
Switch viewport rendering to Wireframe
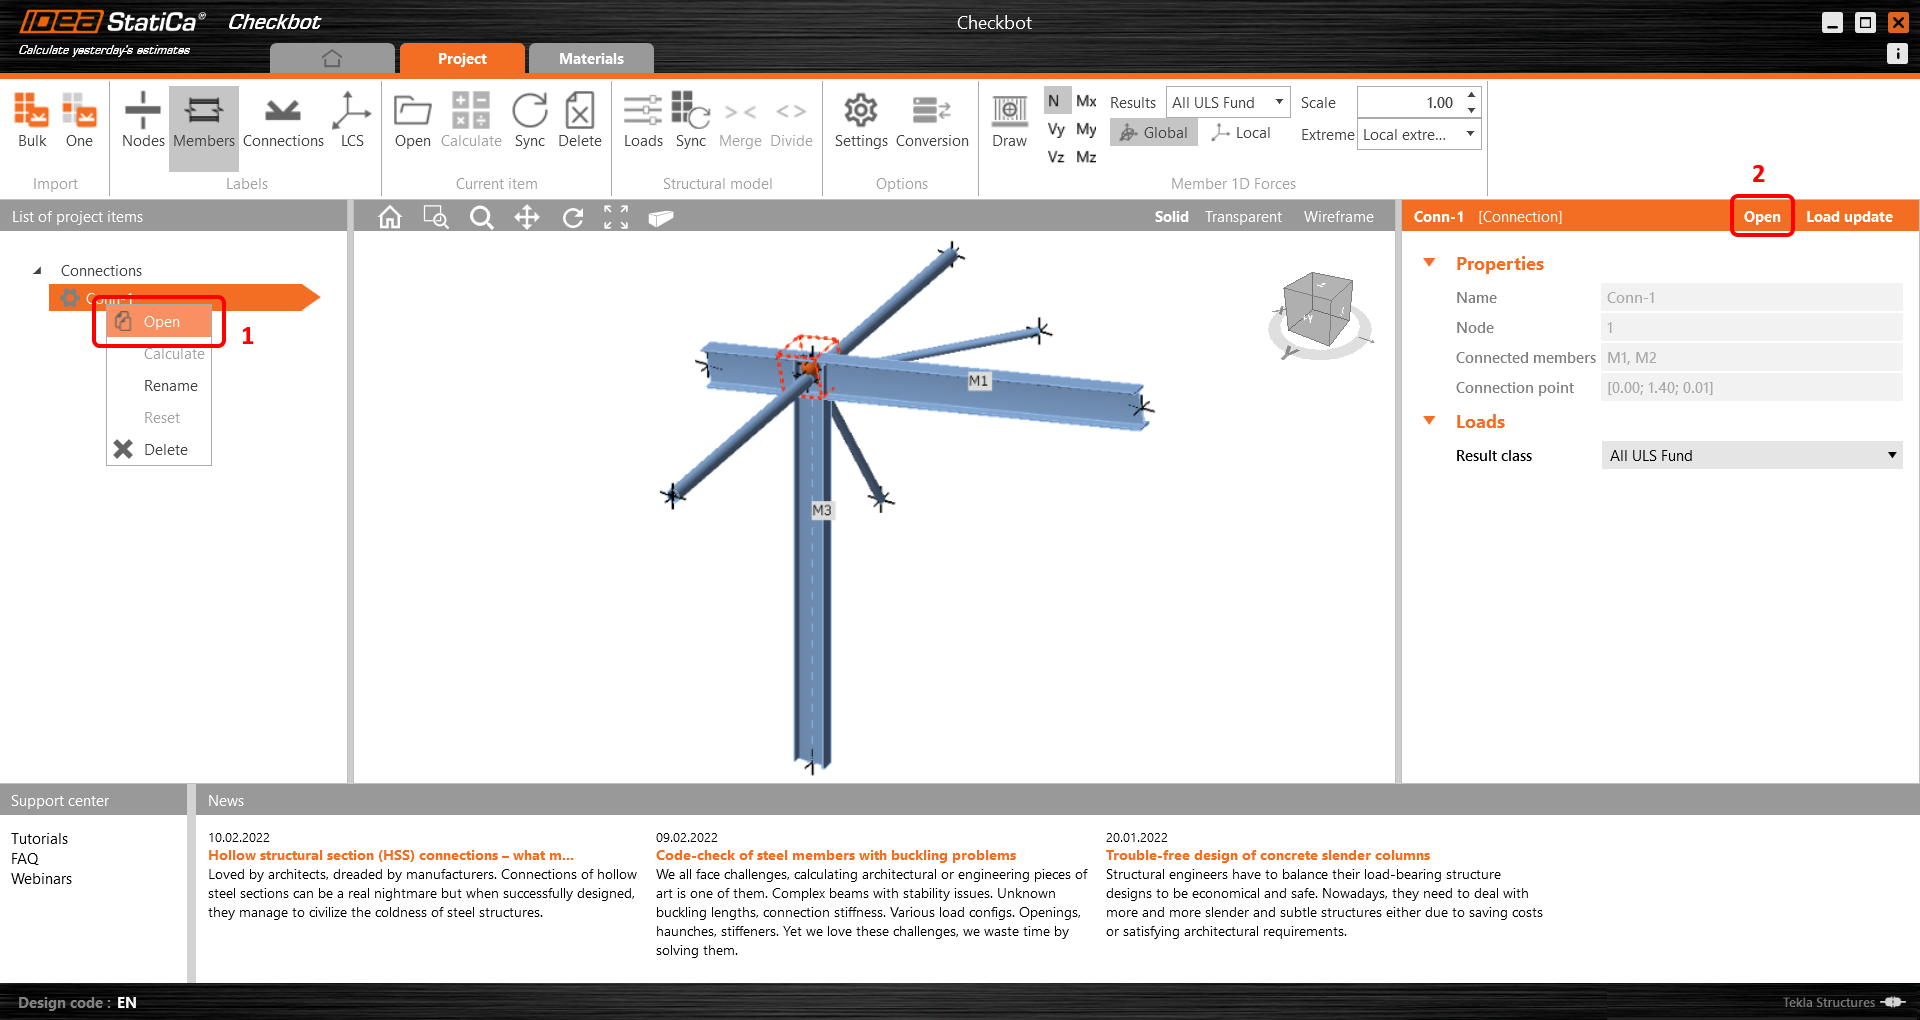tap(1338, 216)
